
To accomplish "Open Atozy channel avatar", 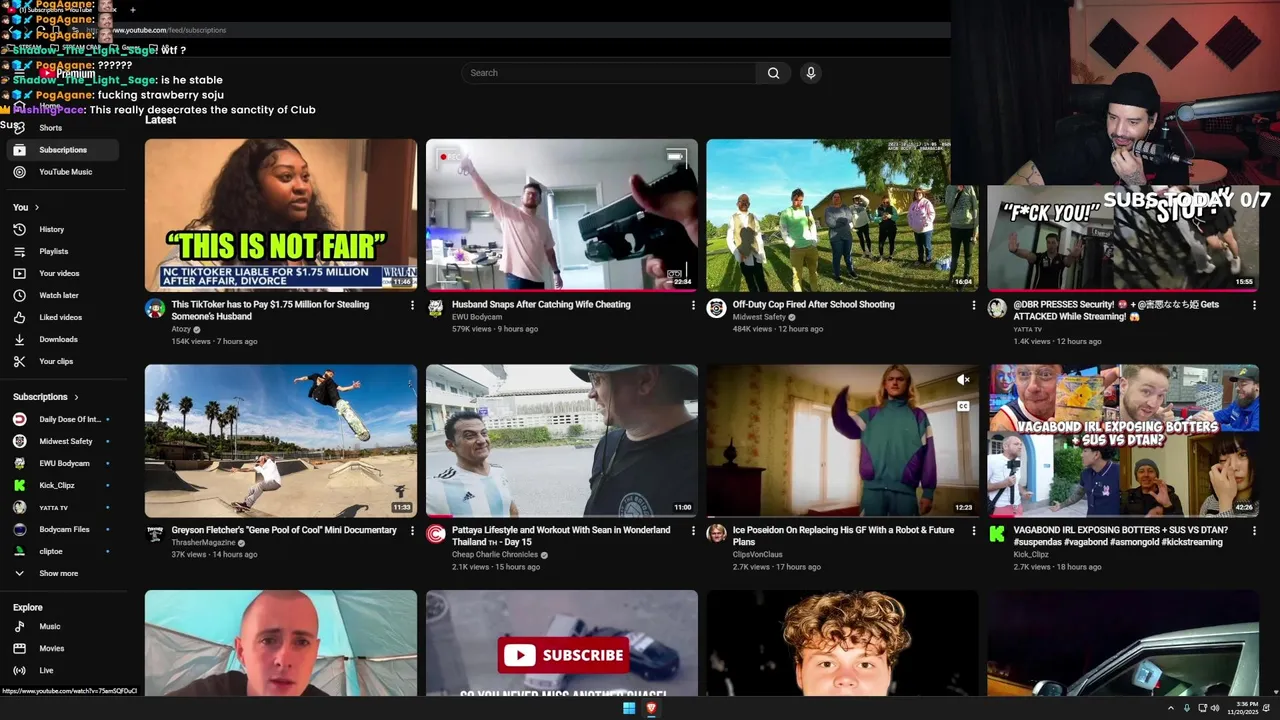I will pyautogui.click(x=155, y=308).
